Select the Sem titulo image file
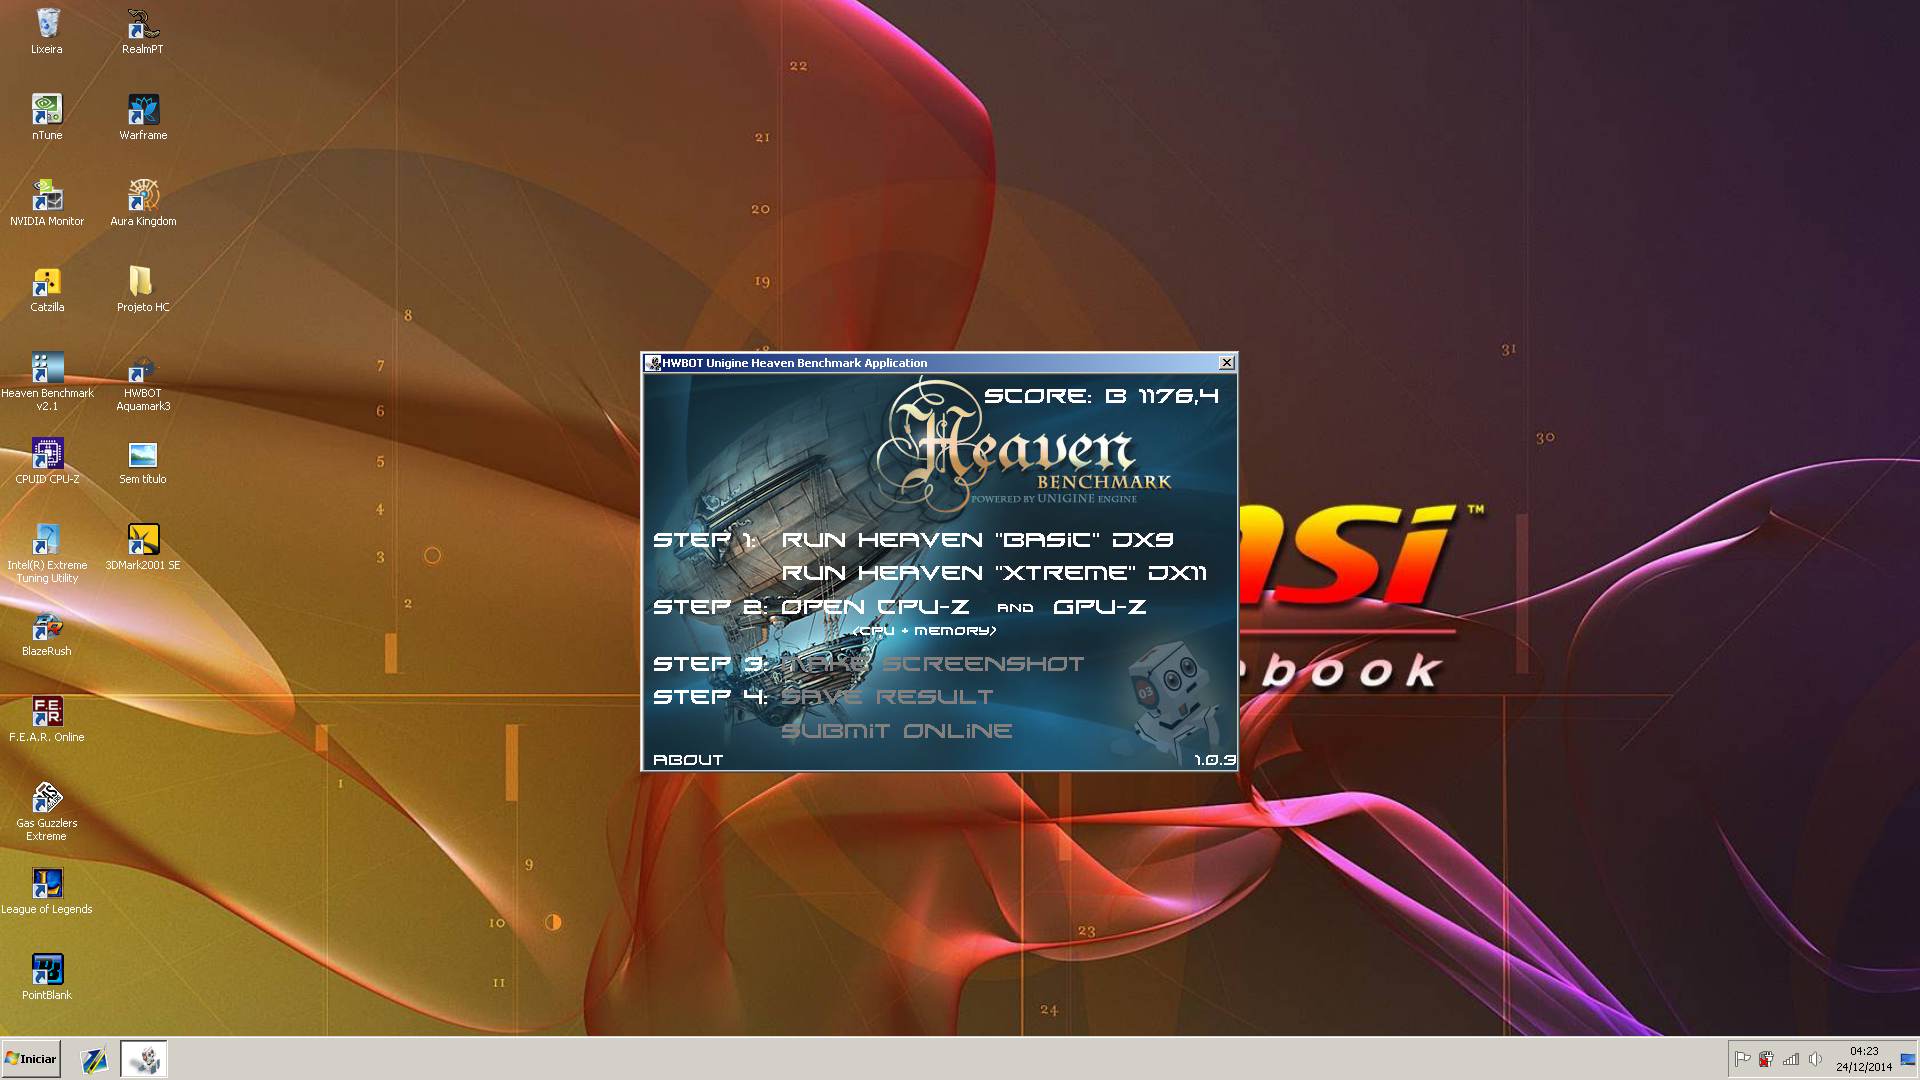Image resolution: width=1920 pixels, height=1080 pixels. [x=143, y=461]
